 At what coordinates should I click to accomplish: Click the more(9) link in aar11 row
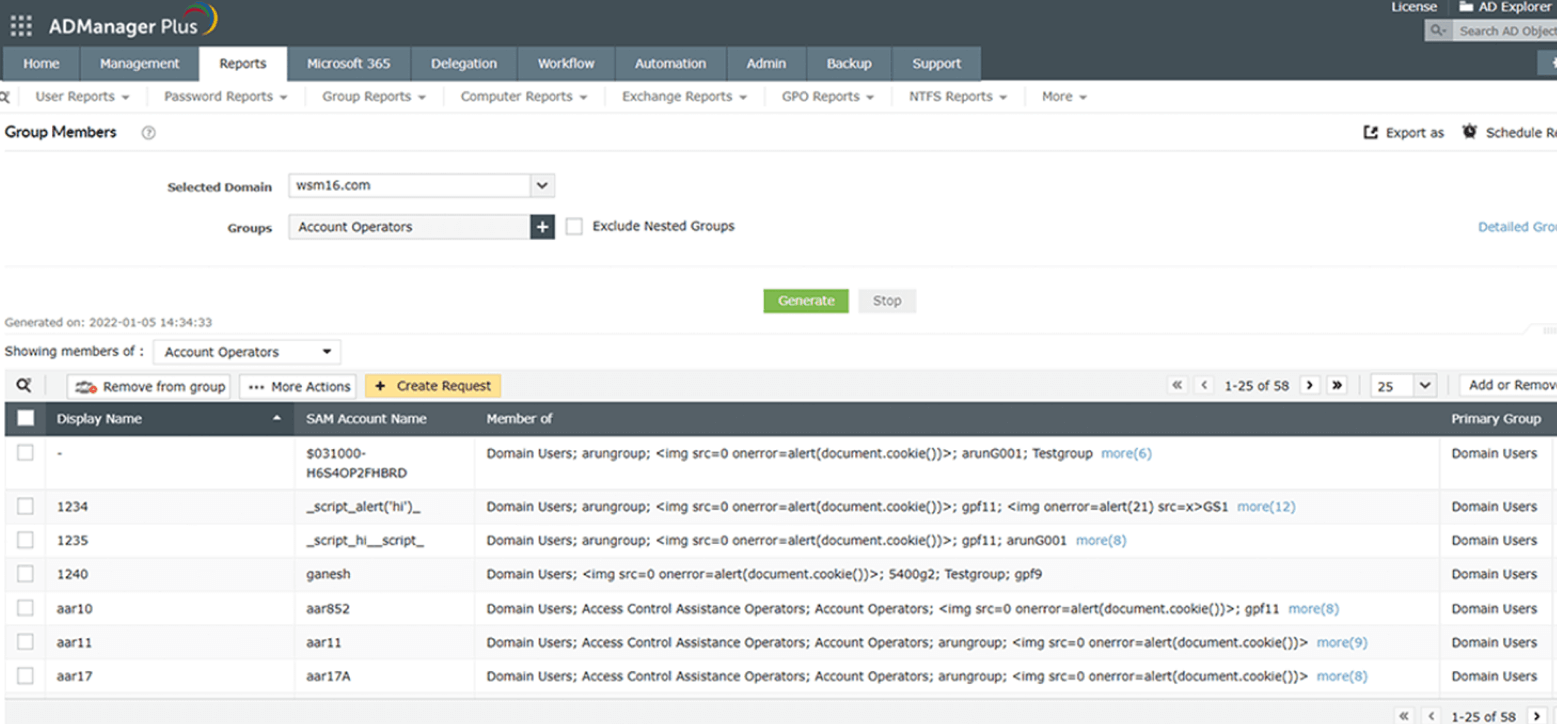1342,643
